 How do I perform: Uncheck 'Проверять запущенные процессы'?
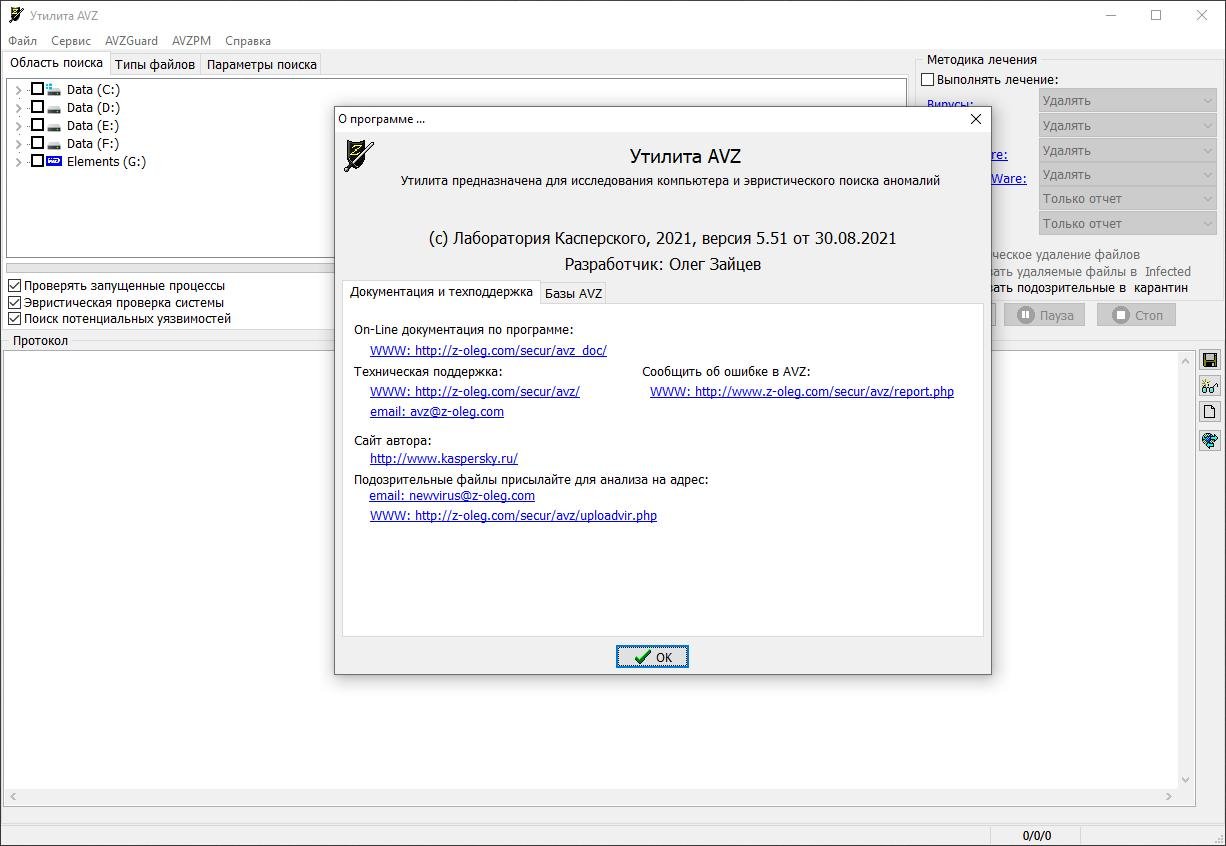click(x=15, y=286)
